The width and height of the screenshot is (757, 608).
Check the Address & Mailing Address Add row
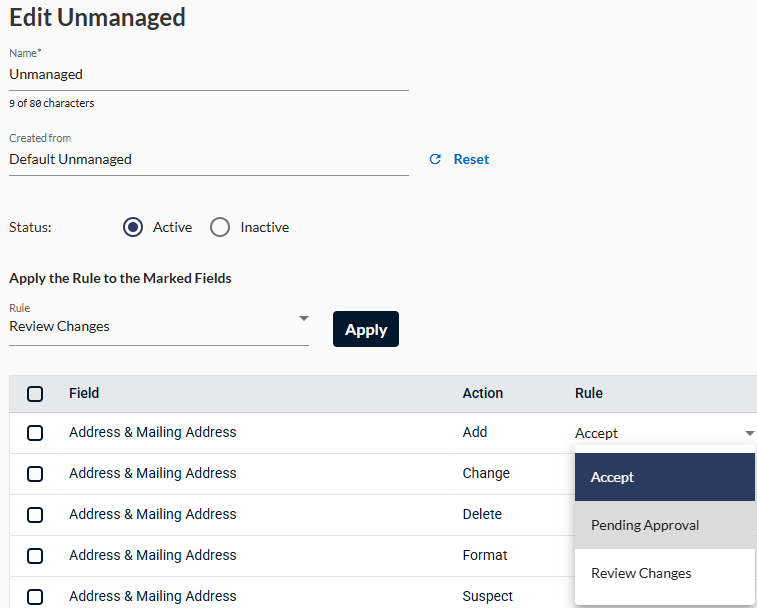point(35,433)
